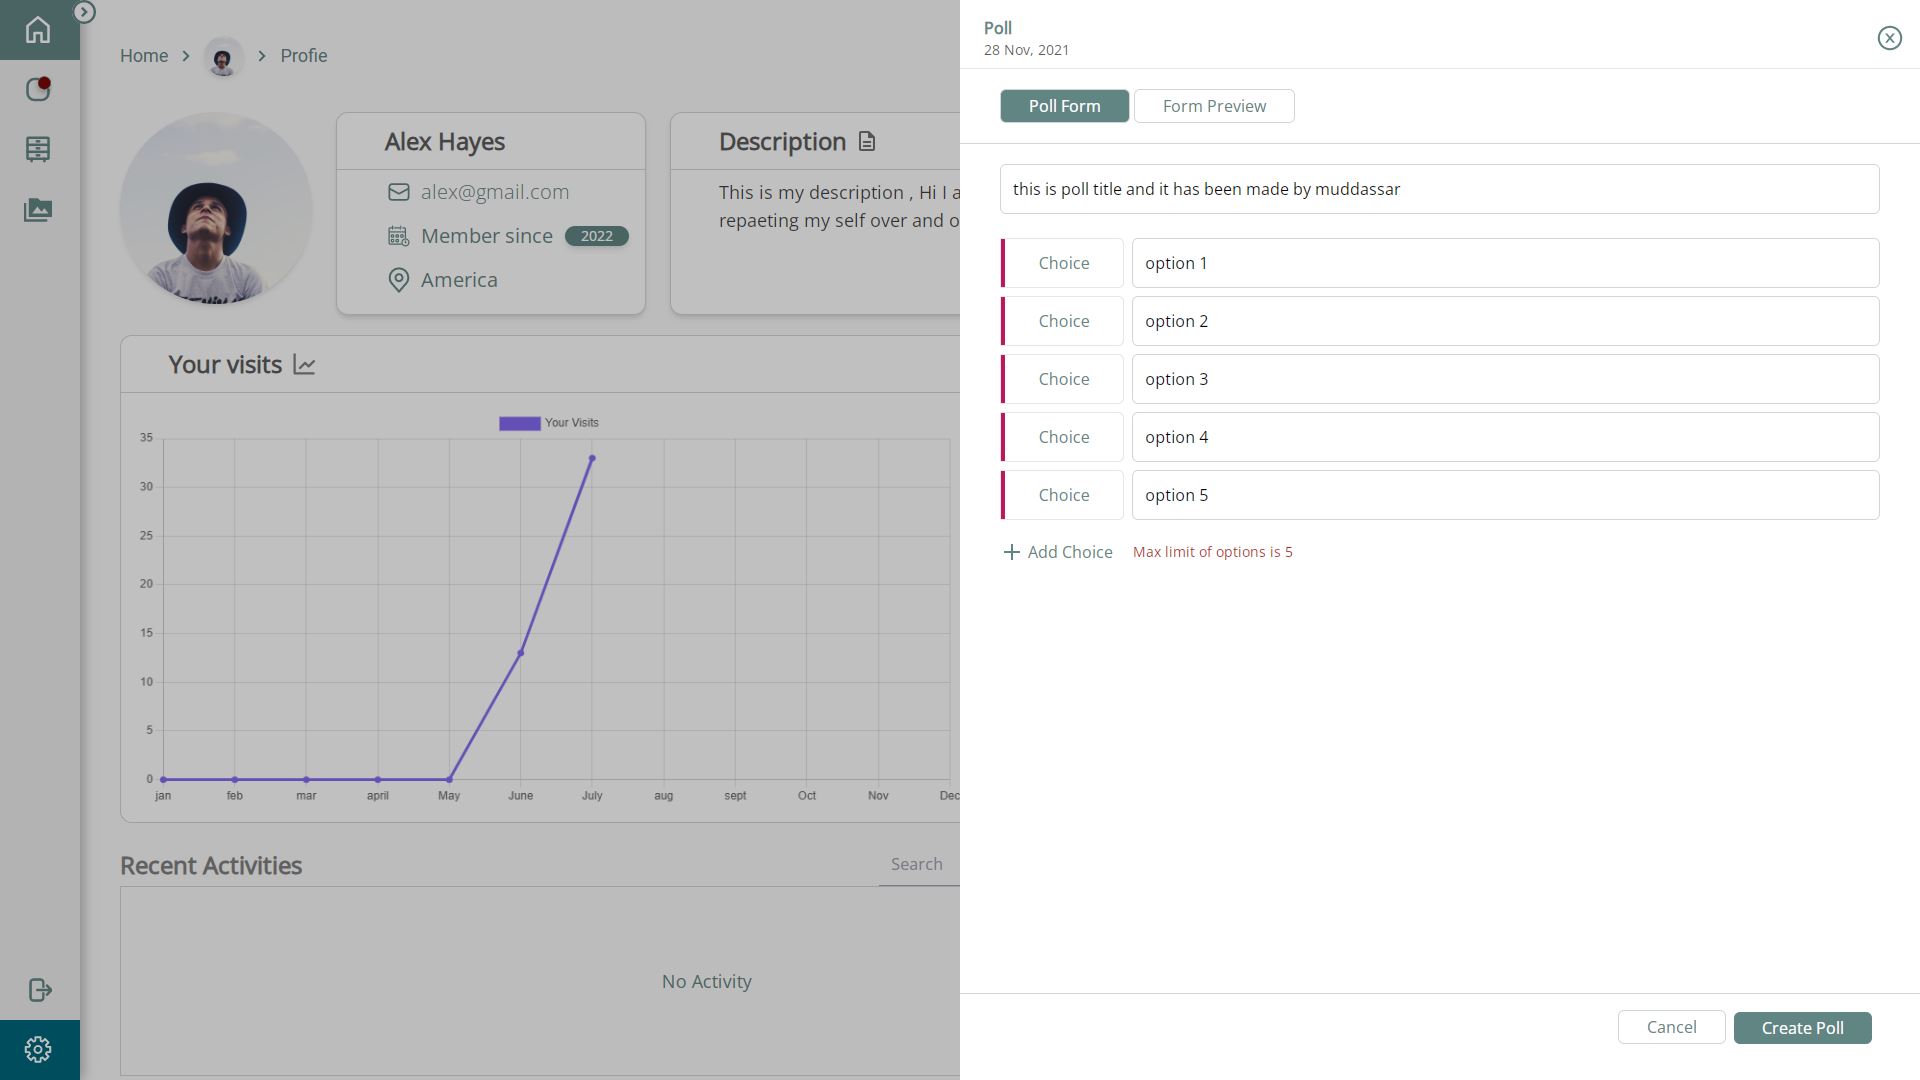Edit the option 5 input field
This screenshot has height=1080, width=1920.
click(x=1506, y=495)
